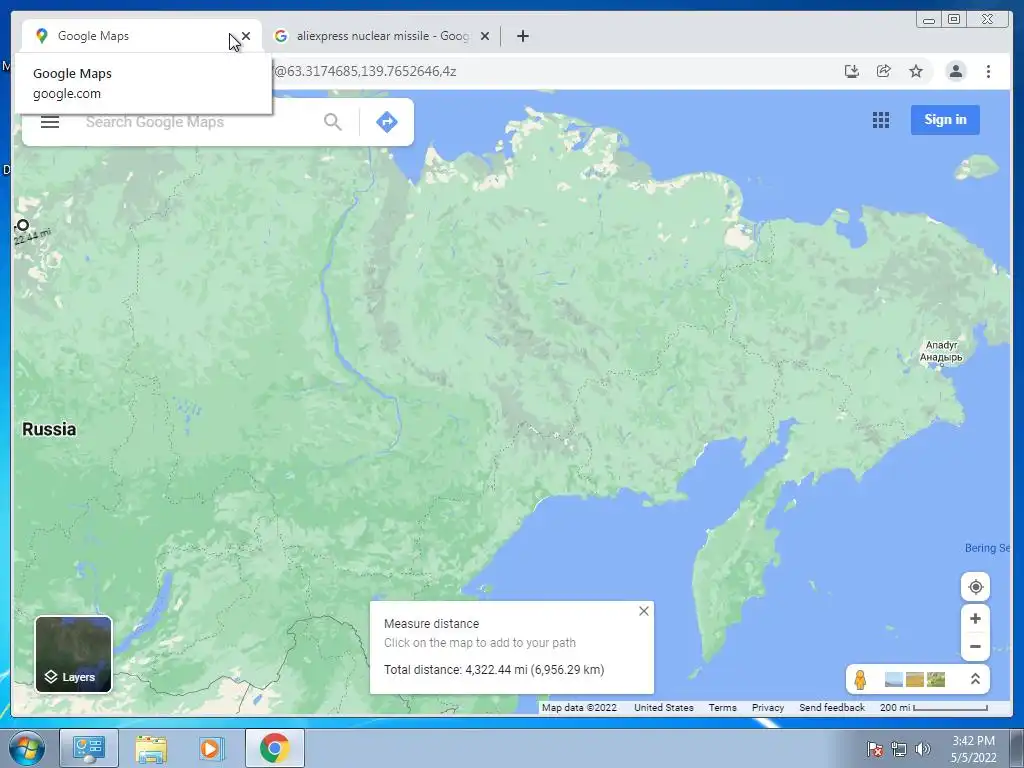Open the Terms link
The image size is (1024, 768).
[x=722, y=707]
